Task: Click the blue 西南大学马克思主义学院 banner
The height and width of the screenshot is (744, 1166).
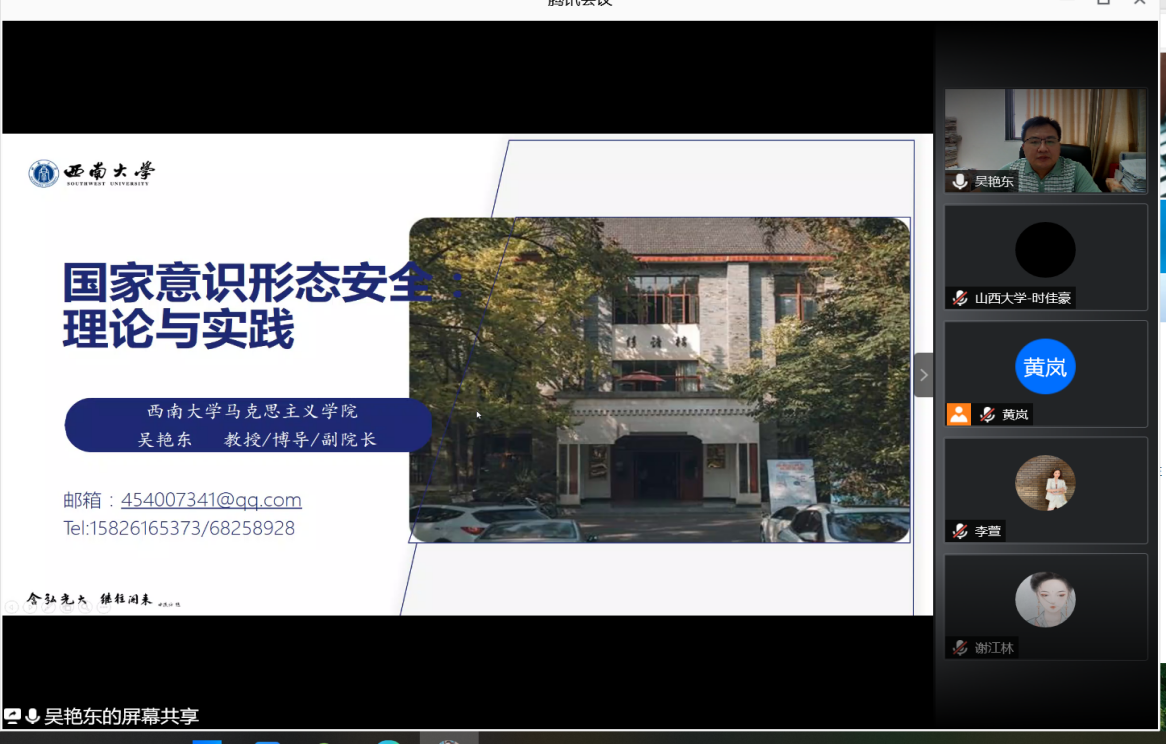Action: [250, 425]
